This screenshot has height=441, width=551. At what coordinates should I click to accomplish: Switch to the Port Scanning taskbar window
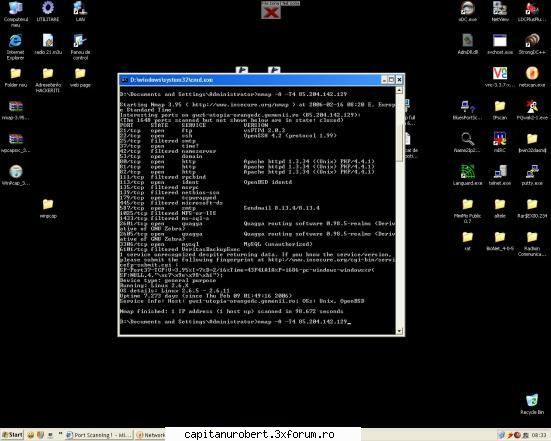coord(99,435)
